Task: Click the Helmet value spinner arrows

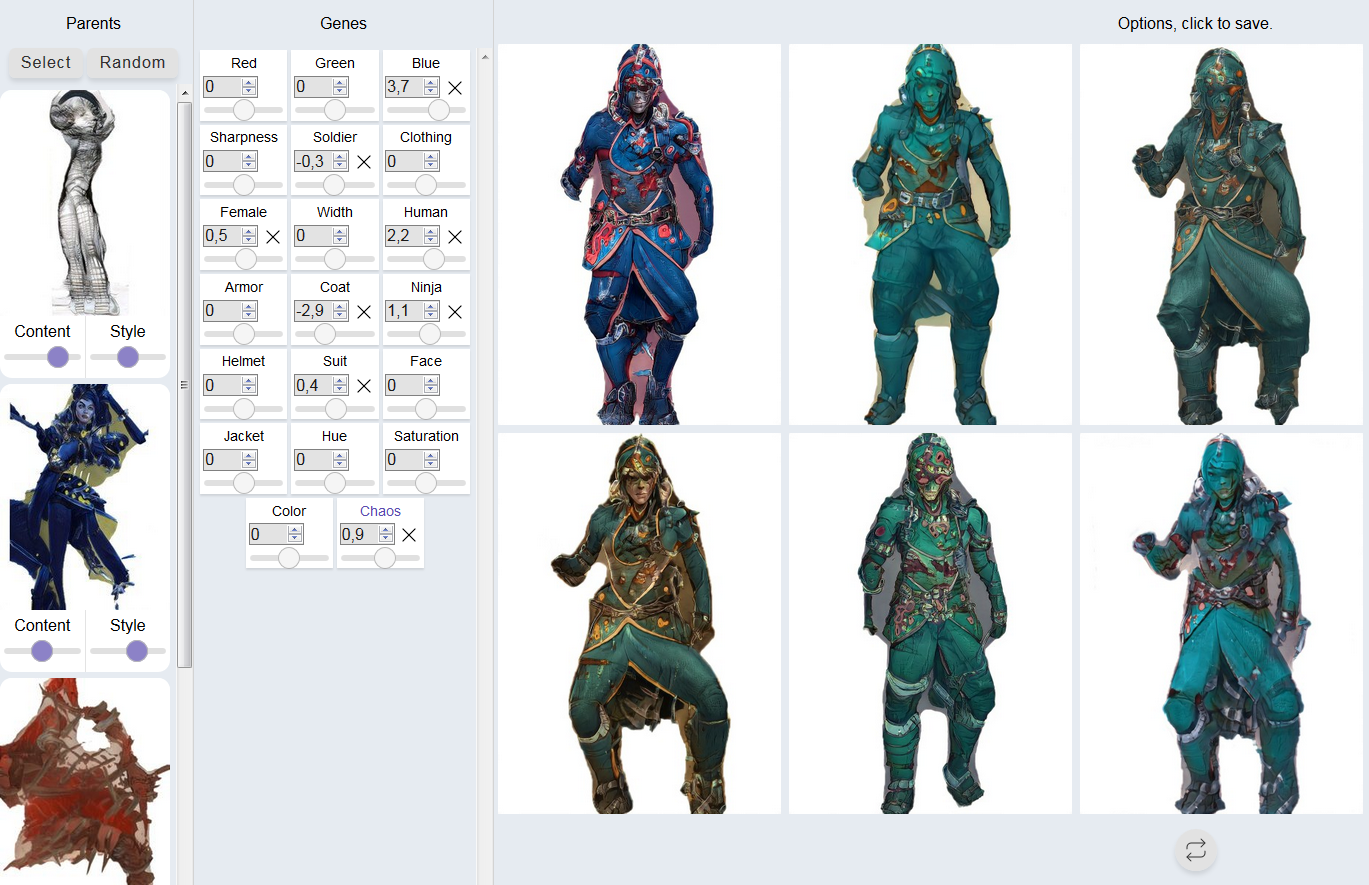Action: tap(249, 386)
